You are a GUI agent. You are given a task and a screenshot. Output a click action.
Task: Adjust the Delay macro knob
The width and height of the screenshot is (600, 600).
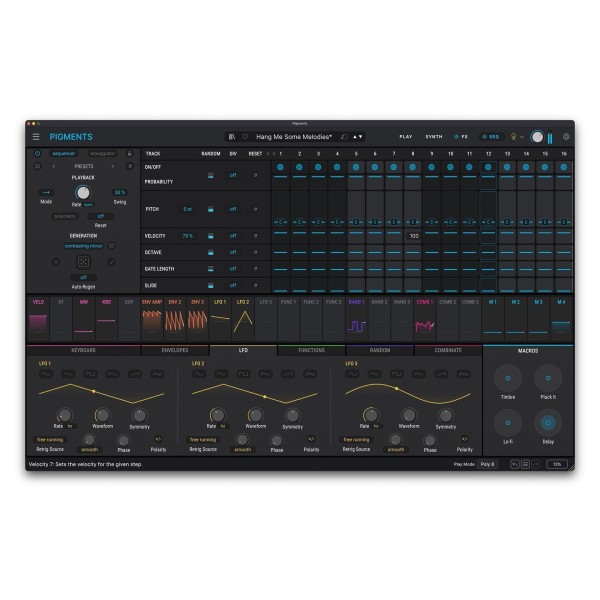tap(548, 422)
